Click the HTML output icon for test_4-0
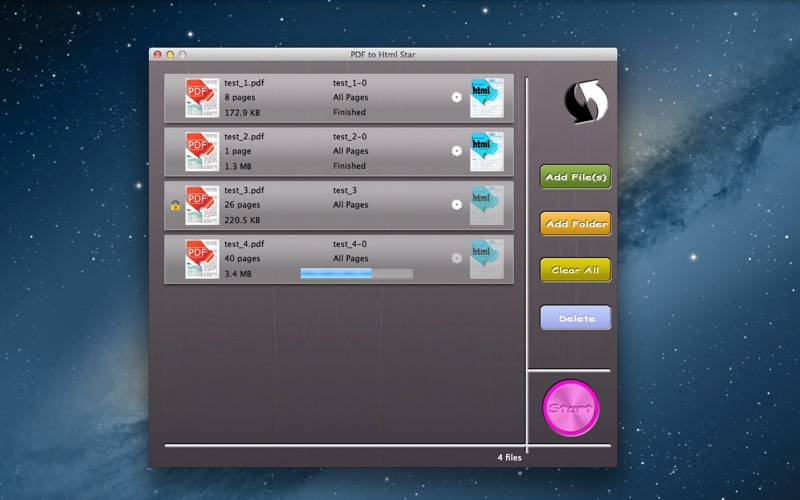The height and width of the screenshot is (500, 800). pyautogui.click(x=487, y=259)
